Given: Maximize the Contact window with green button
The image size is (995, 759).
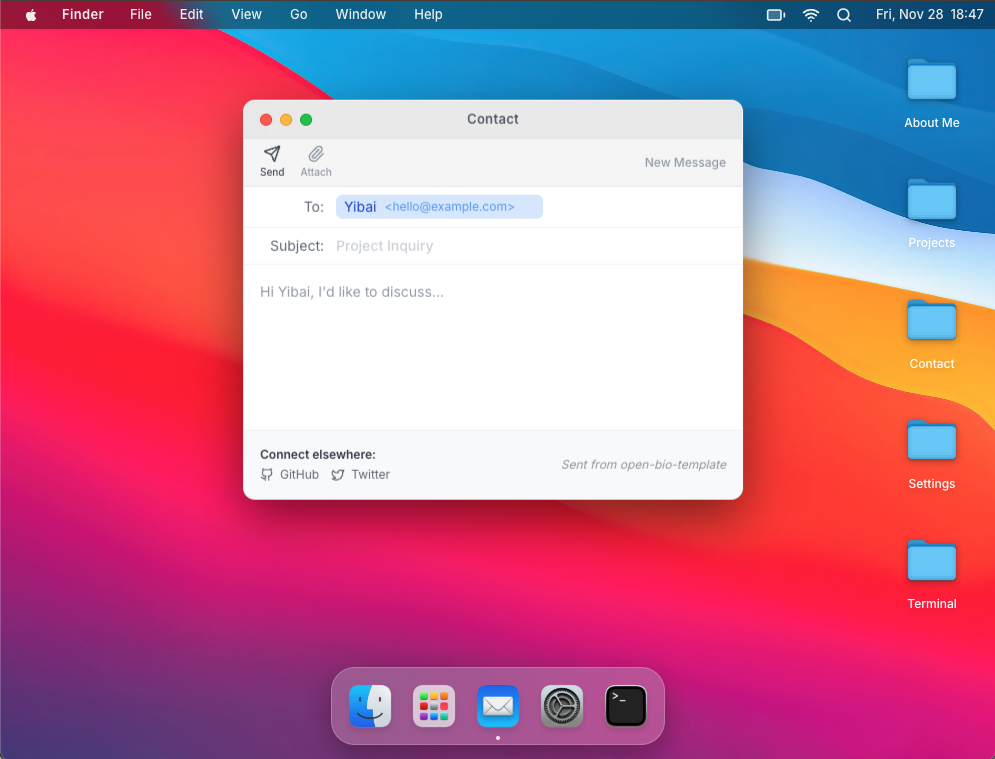Looking at the screenshot, I should [x=306, y=120].
